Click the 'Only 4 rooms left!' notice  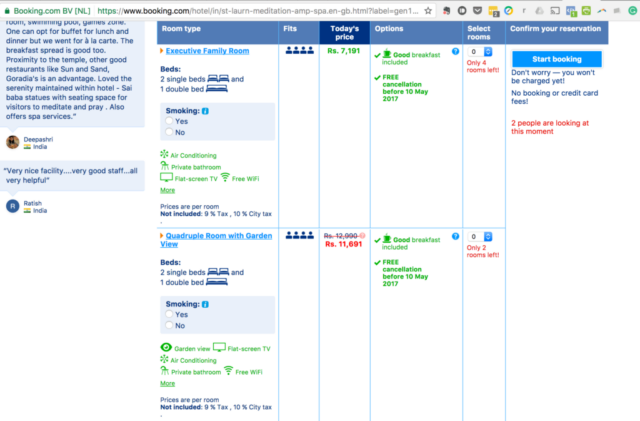point(483,67)
